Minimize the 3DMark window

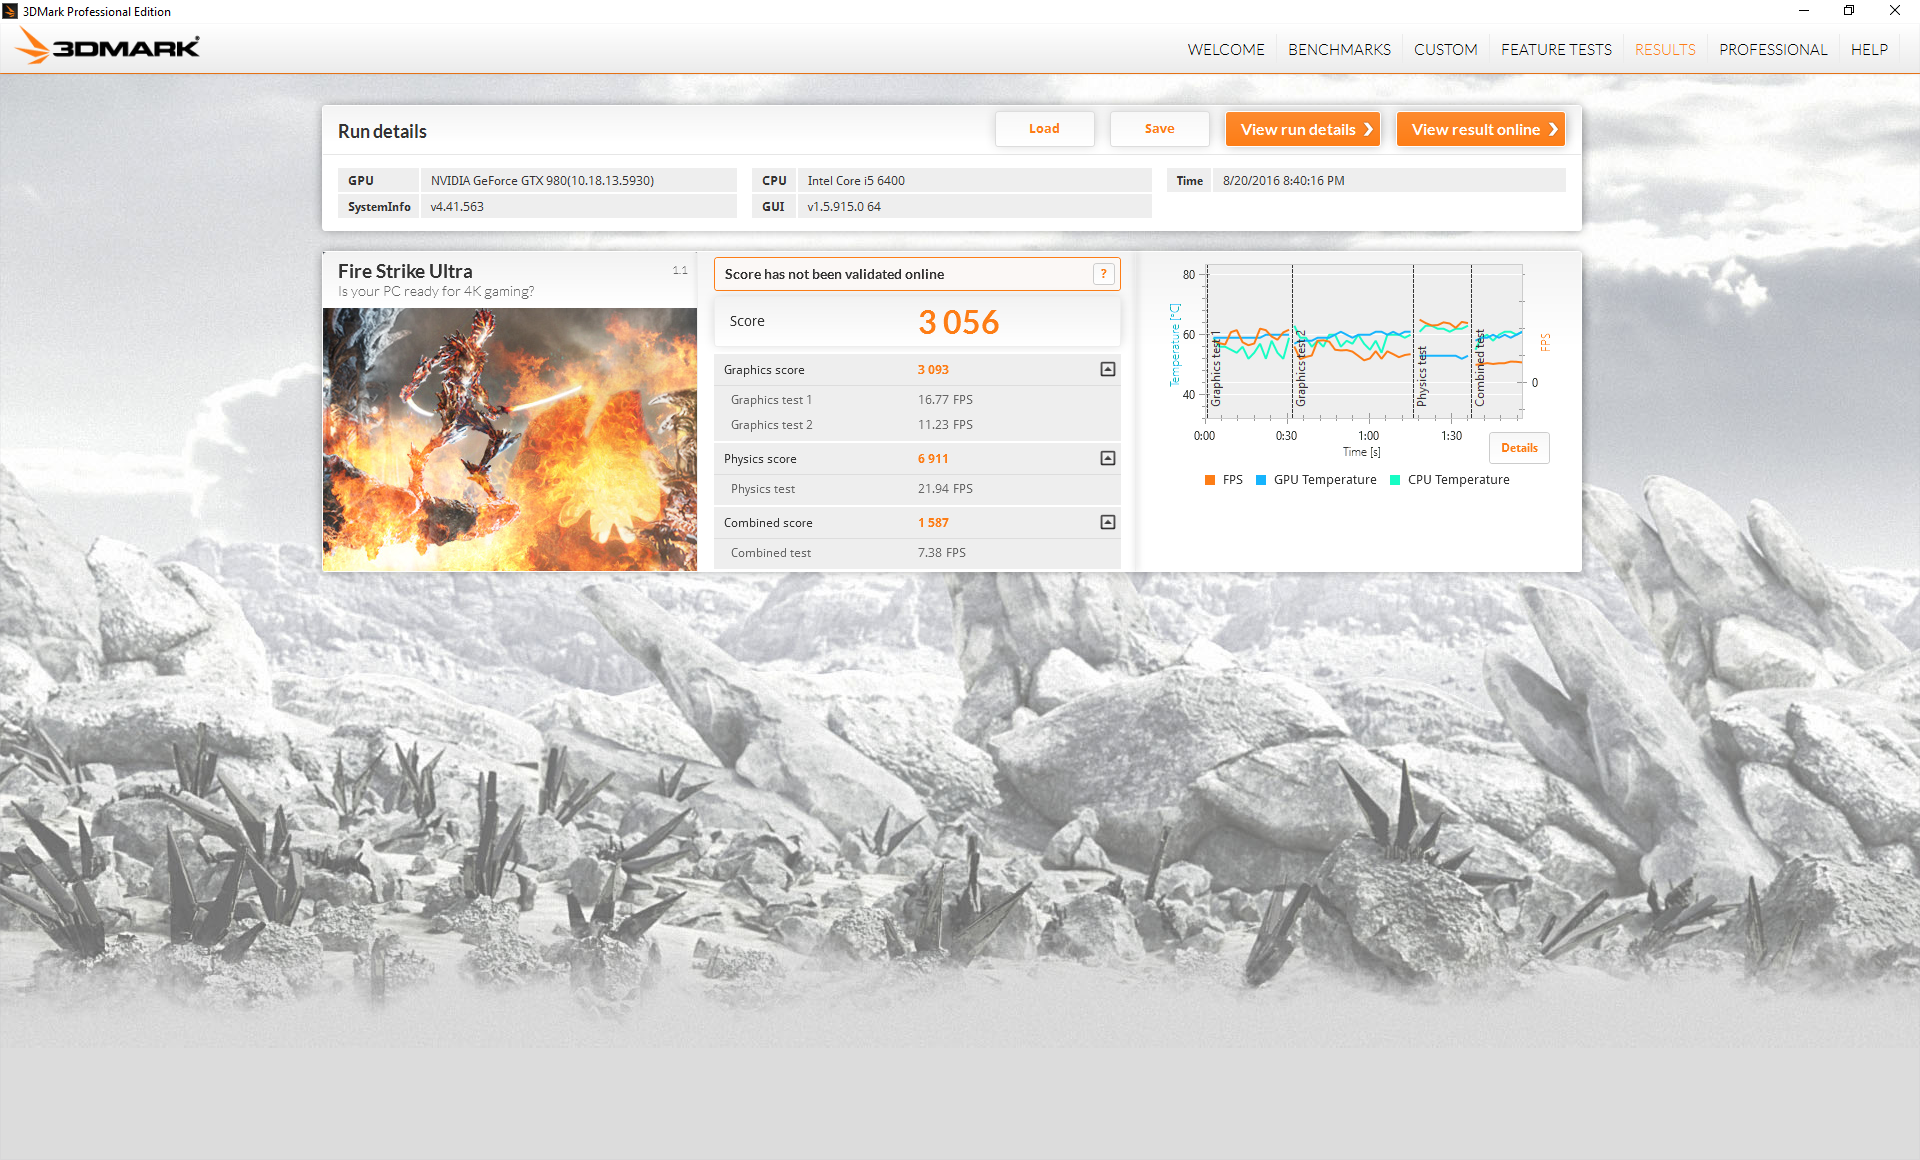coord(1804,11)
